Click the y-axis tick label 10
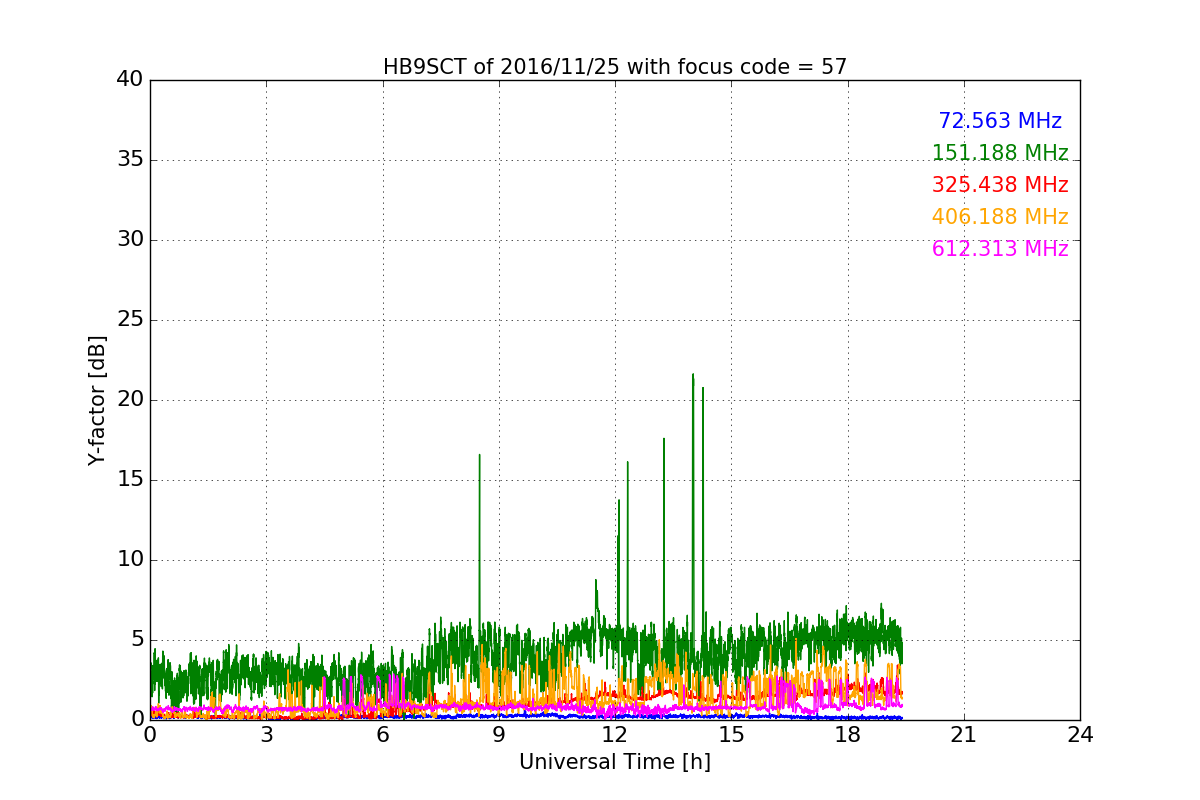The height and width of the screenshot is (800, 1200). pos(130,560)
